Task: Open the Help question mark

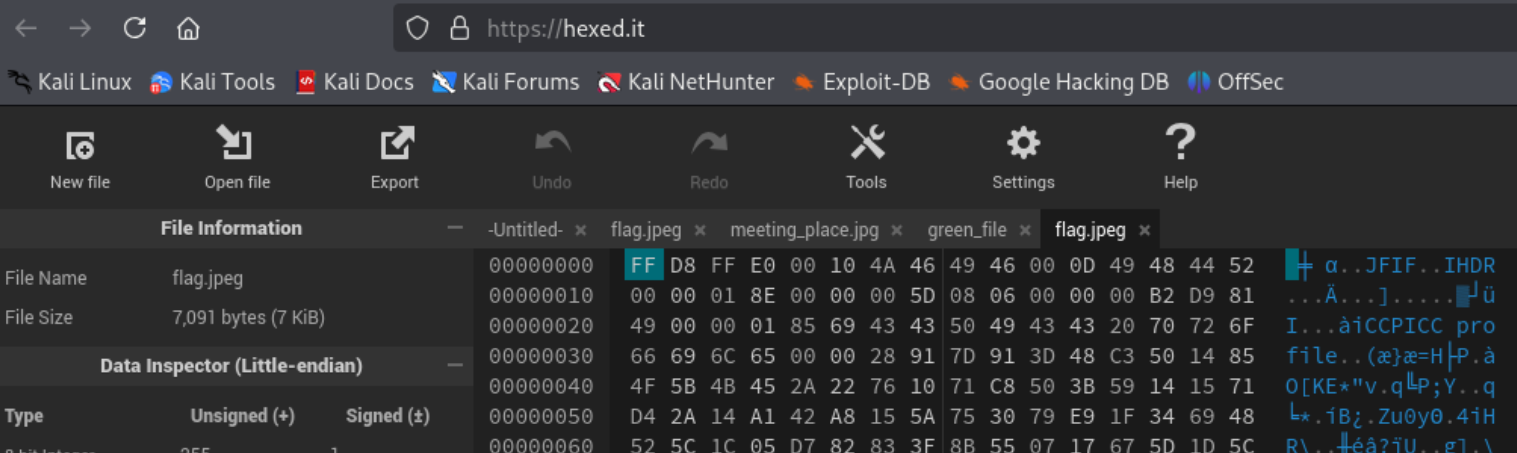Action: coord(1180,159)
